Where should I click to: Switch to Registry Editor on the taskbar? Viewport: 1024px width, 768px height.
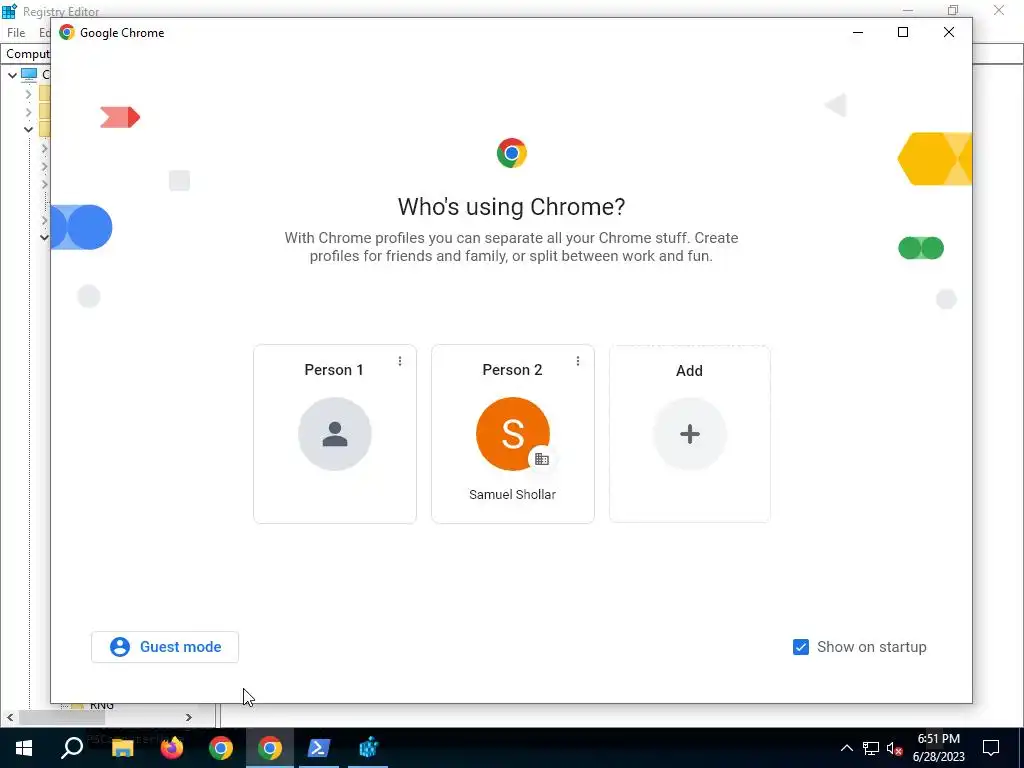368,748
